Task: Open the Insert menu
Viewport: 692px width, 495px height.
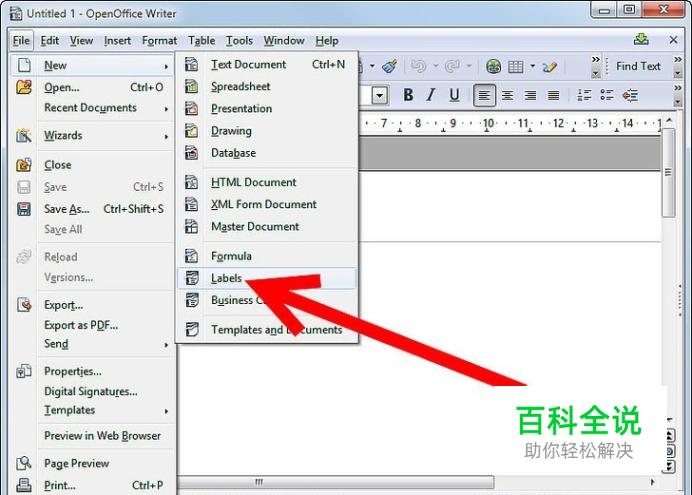Action: tap(117, 41)
